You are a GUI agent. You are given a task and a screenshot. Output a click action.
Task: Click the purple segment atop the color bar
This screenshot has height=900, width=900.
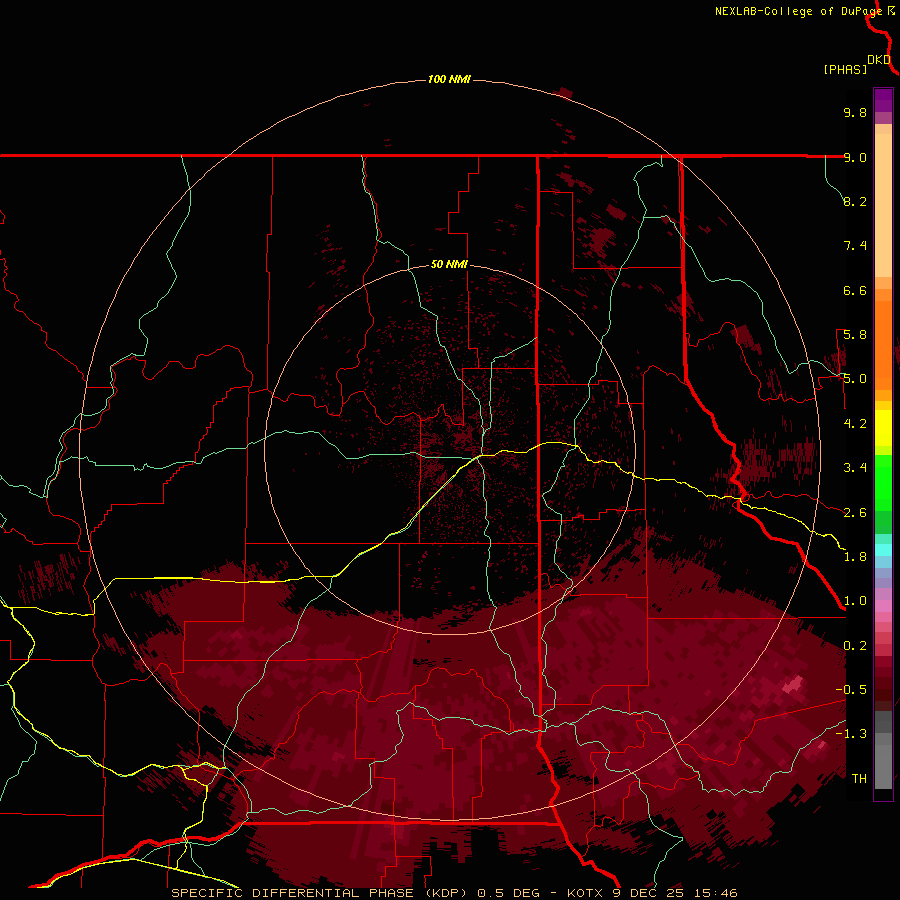pyautogui.click(x=883, y=100)
